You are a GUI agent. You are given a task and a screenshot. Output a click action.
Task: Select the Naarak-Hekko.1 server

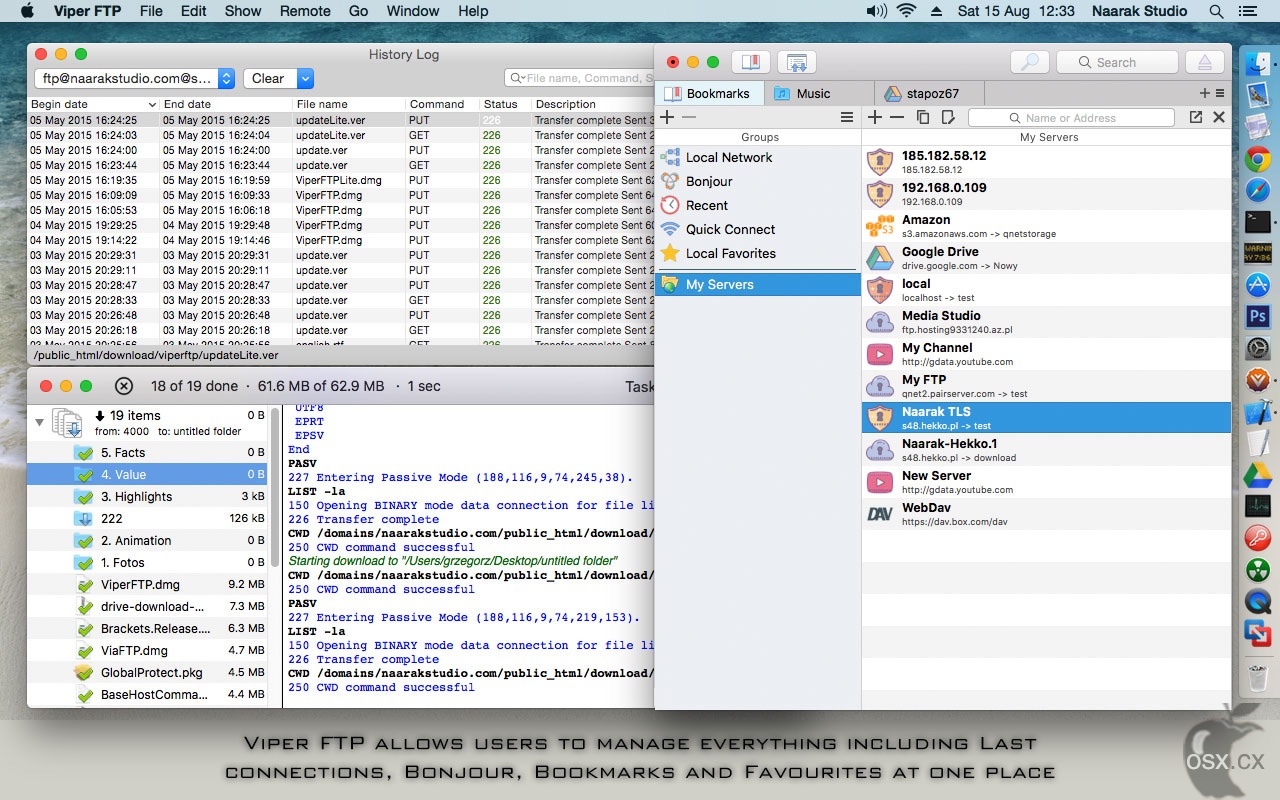(x=1046, y=450)
